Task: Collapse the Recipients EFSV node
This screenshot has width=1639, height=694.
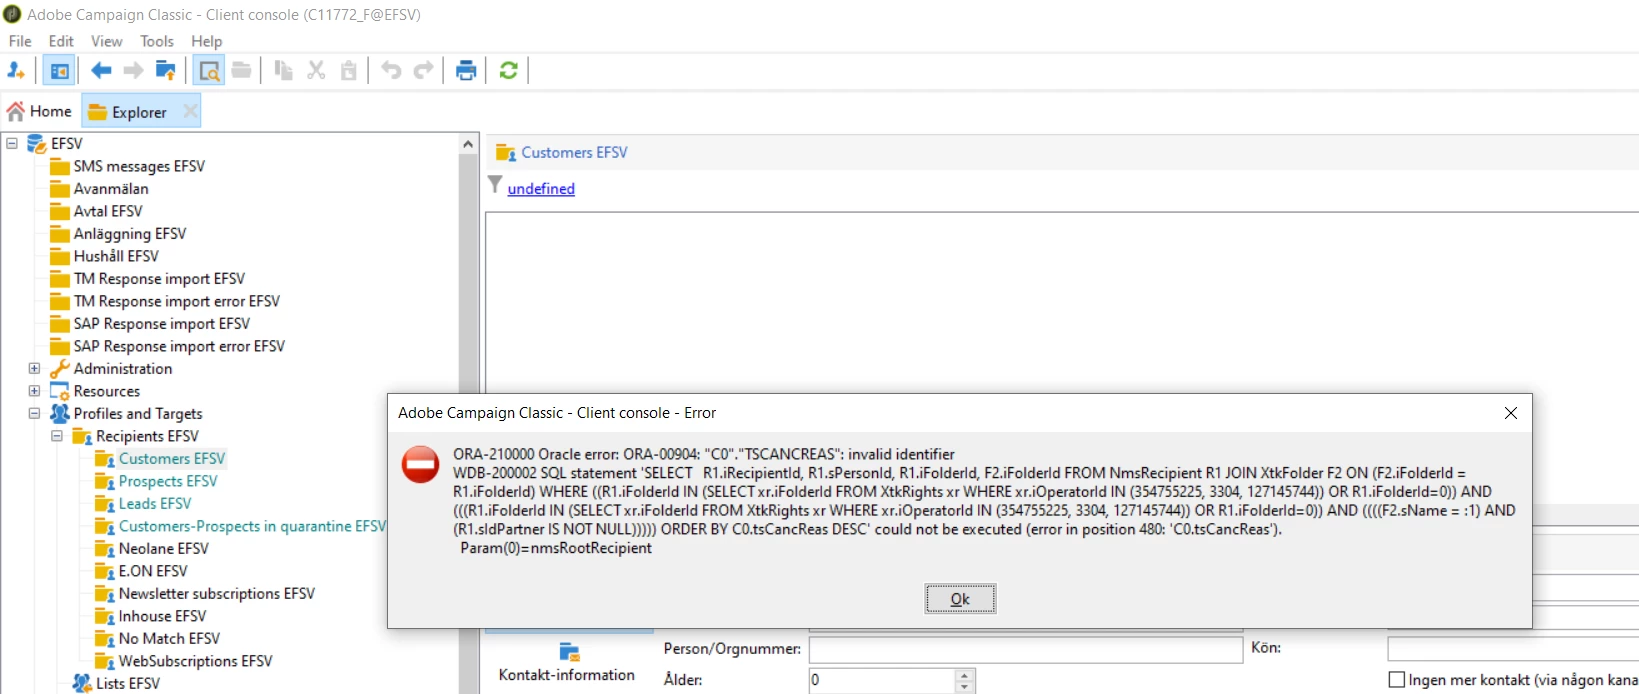Action: (x=57, y=436)
